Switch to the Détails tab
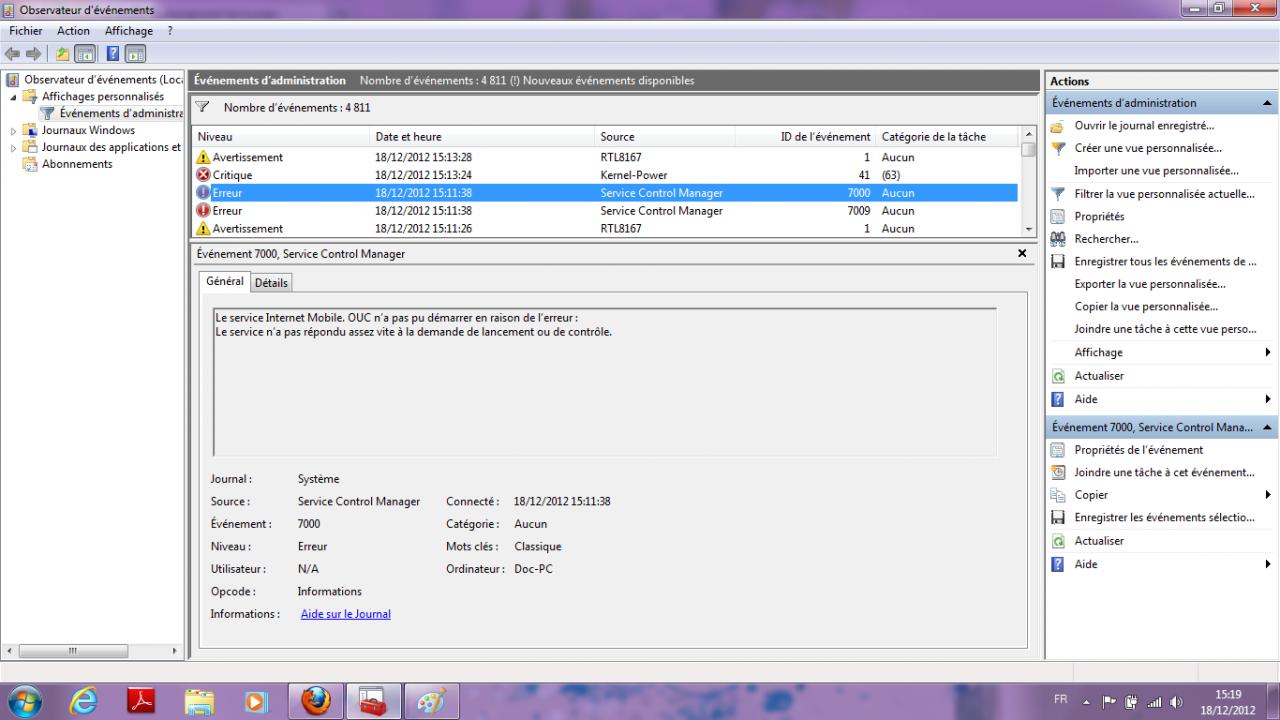This screenshot has width=1280, height=720. (x=271, y=283)
